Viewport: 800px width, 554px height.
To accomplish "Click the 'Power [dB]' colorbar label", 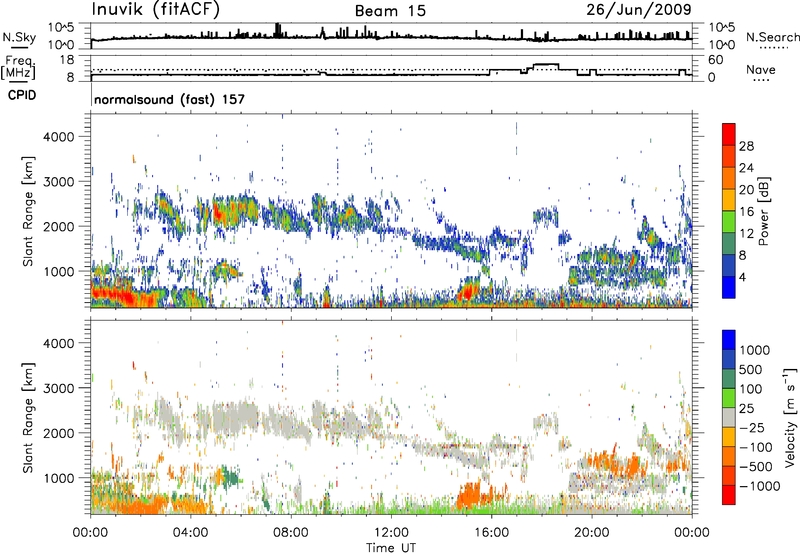I will click(763, 211).
